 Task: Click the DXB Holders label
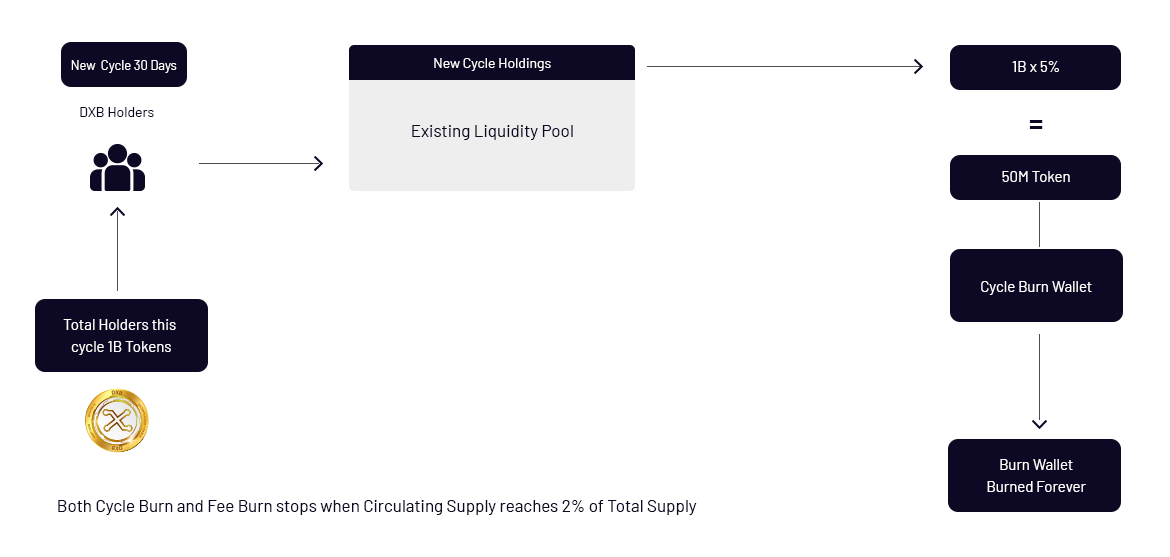pyautogui.click(x=116, y=112)
